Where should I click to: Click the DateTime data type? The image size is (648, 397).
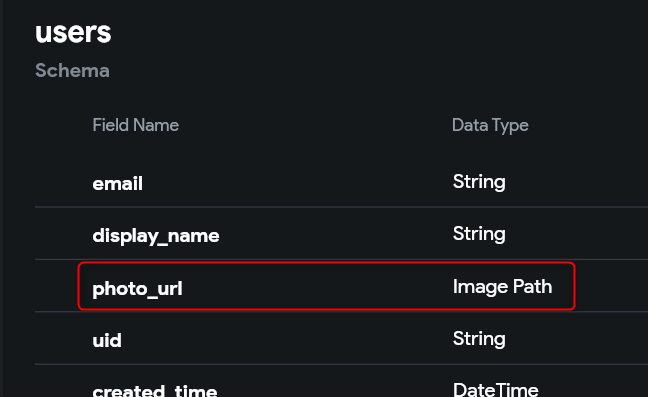click(x=496, y=390)
